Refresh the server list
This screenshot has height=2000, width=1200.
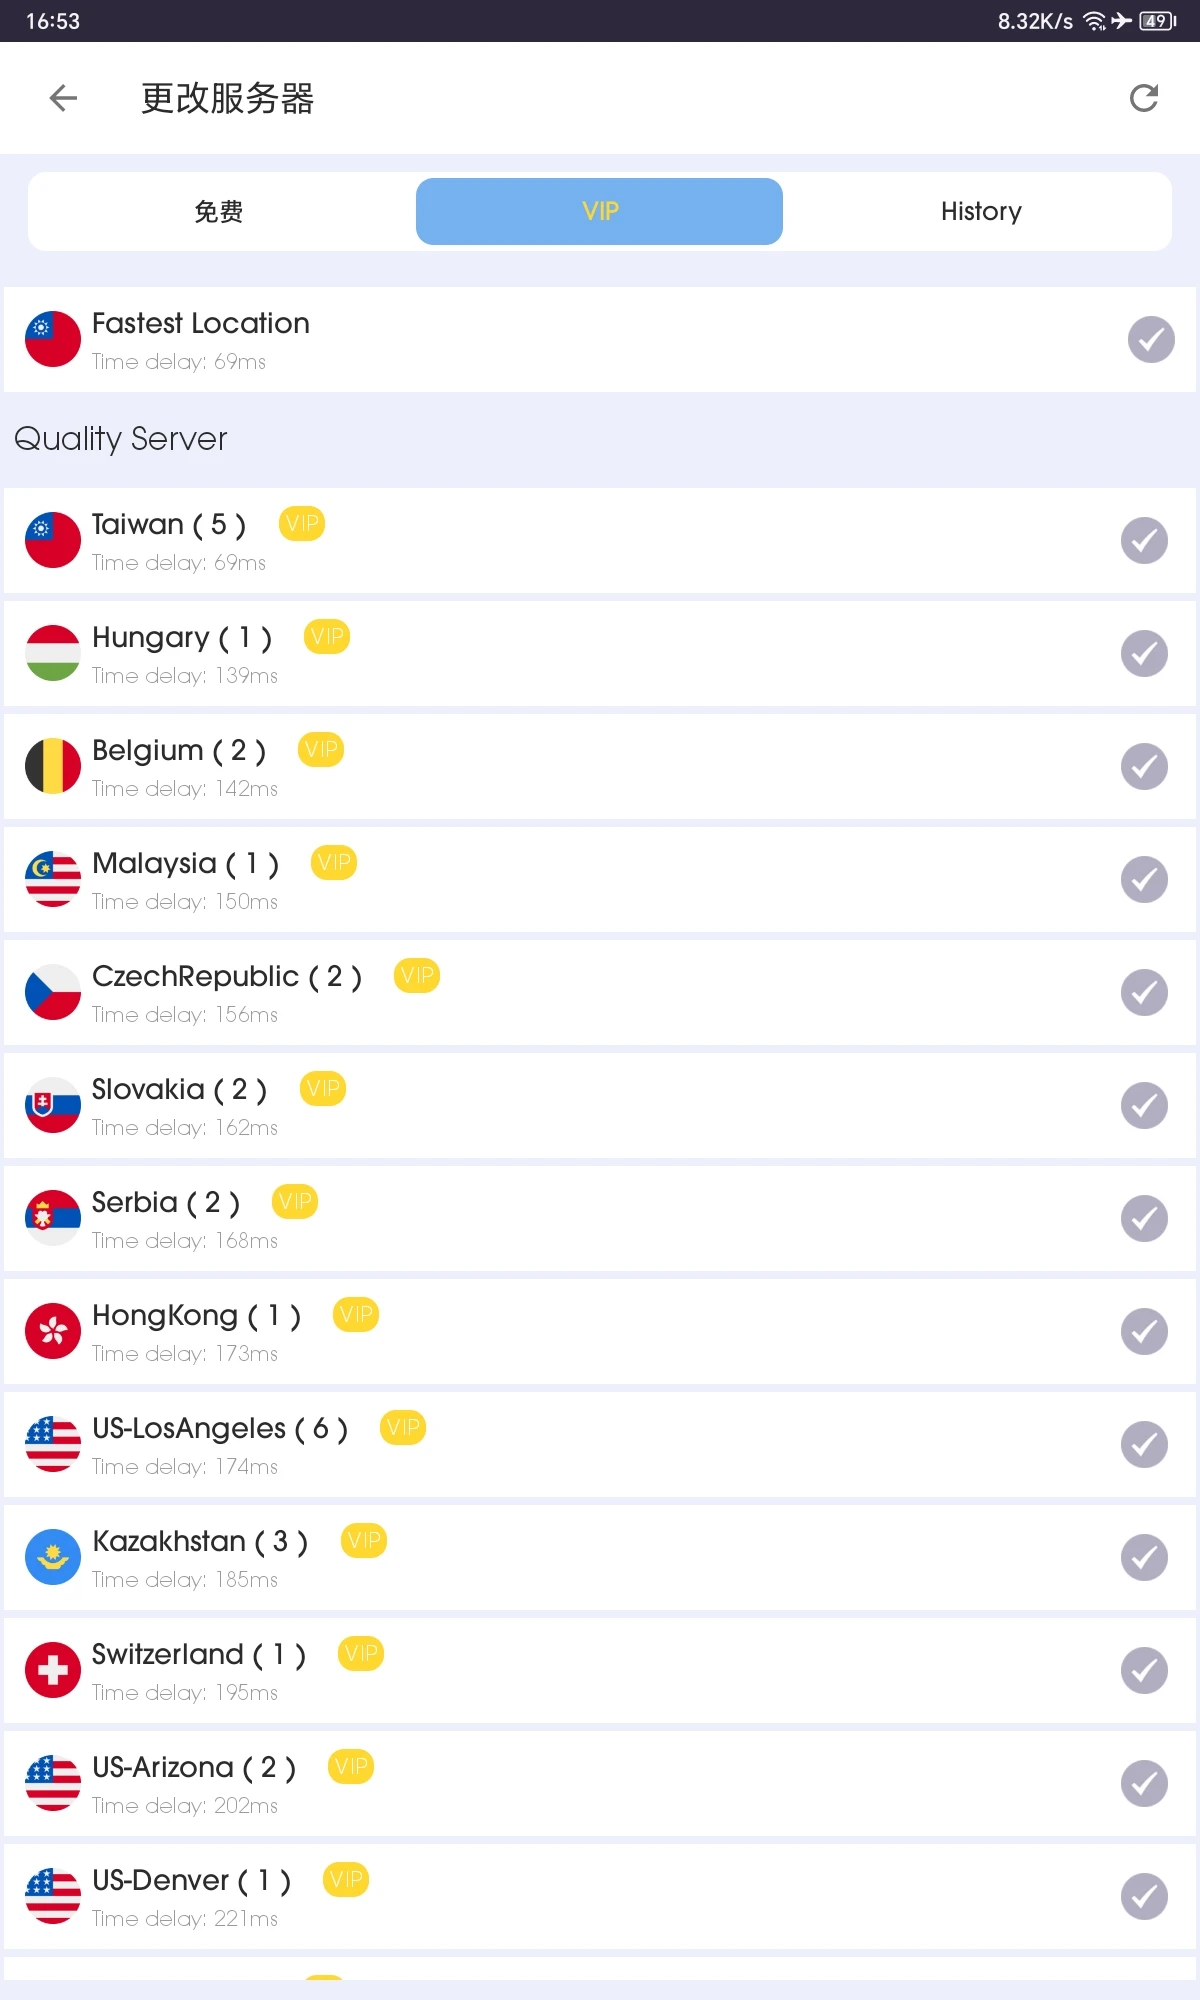(x=1143, y=98)
